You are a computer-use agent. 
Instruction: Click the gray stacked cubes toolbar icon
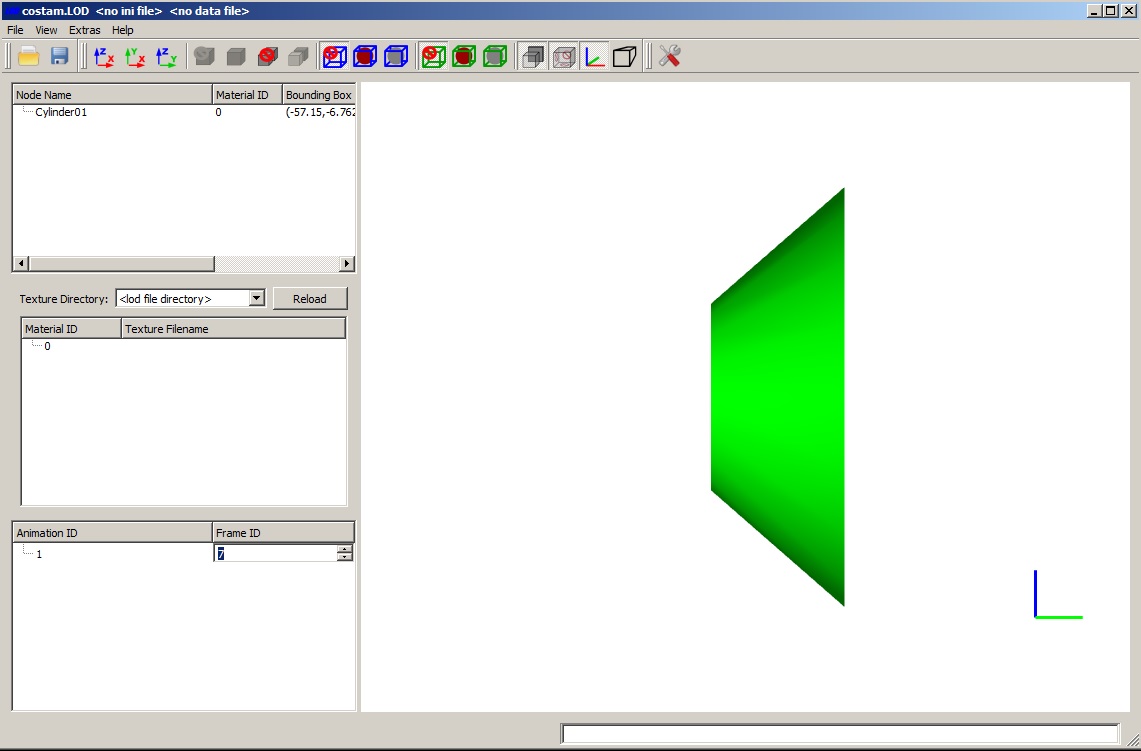[298, 56]
